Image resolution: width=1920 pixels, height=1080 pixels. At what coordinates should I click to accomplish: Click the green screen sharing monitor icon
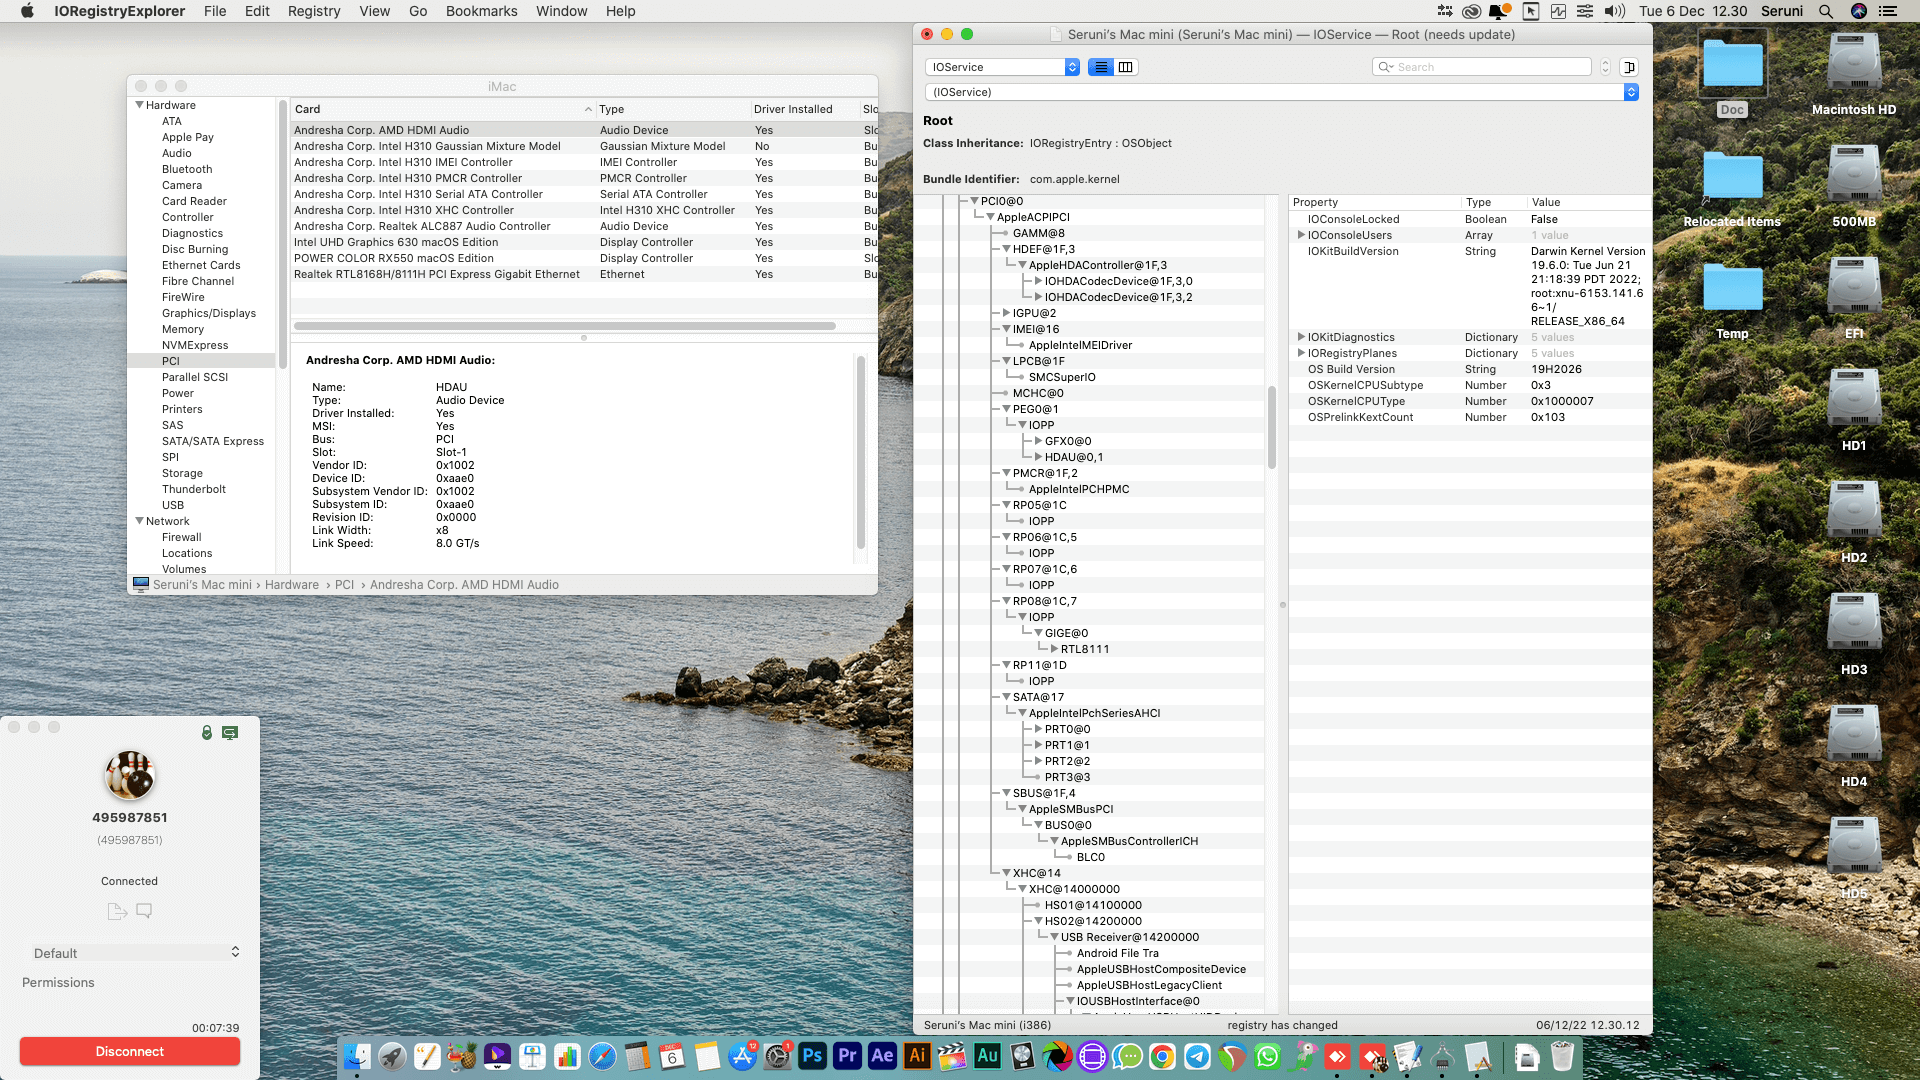point(230,733)
